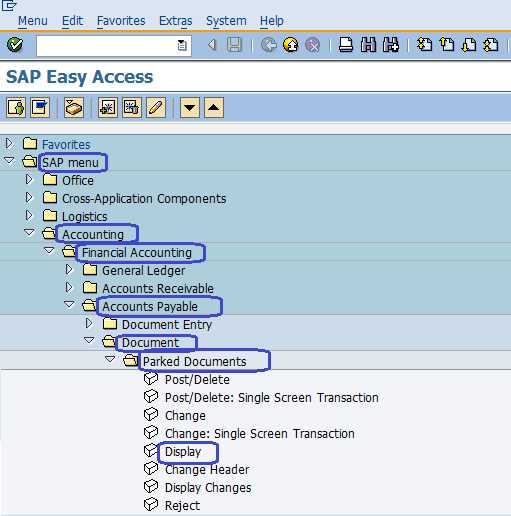Viewport: 511px width, 516px height.
Task: Click the SAP Menu toolbar icon
Action: pos(40,107)
